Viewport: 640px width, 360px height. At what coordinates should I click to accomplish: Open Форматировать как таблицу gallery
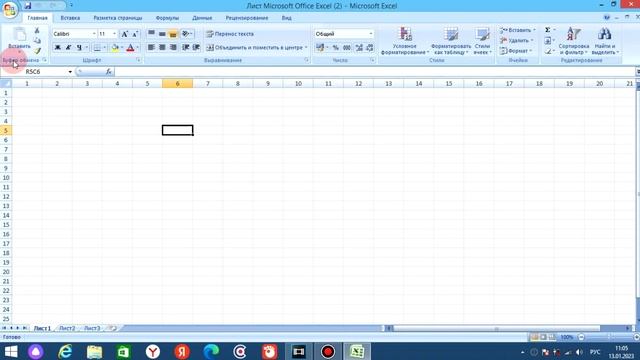pyautogui.click(x=451, y=41)
